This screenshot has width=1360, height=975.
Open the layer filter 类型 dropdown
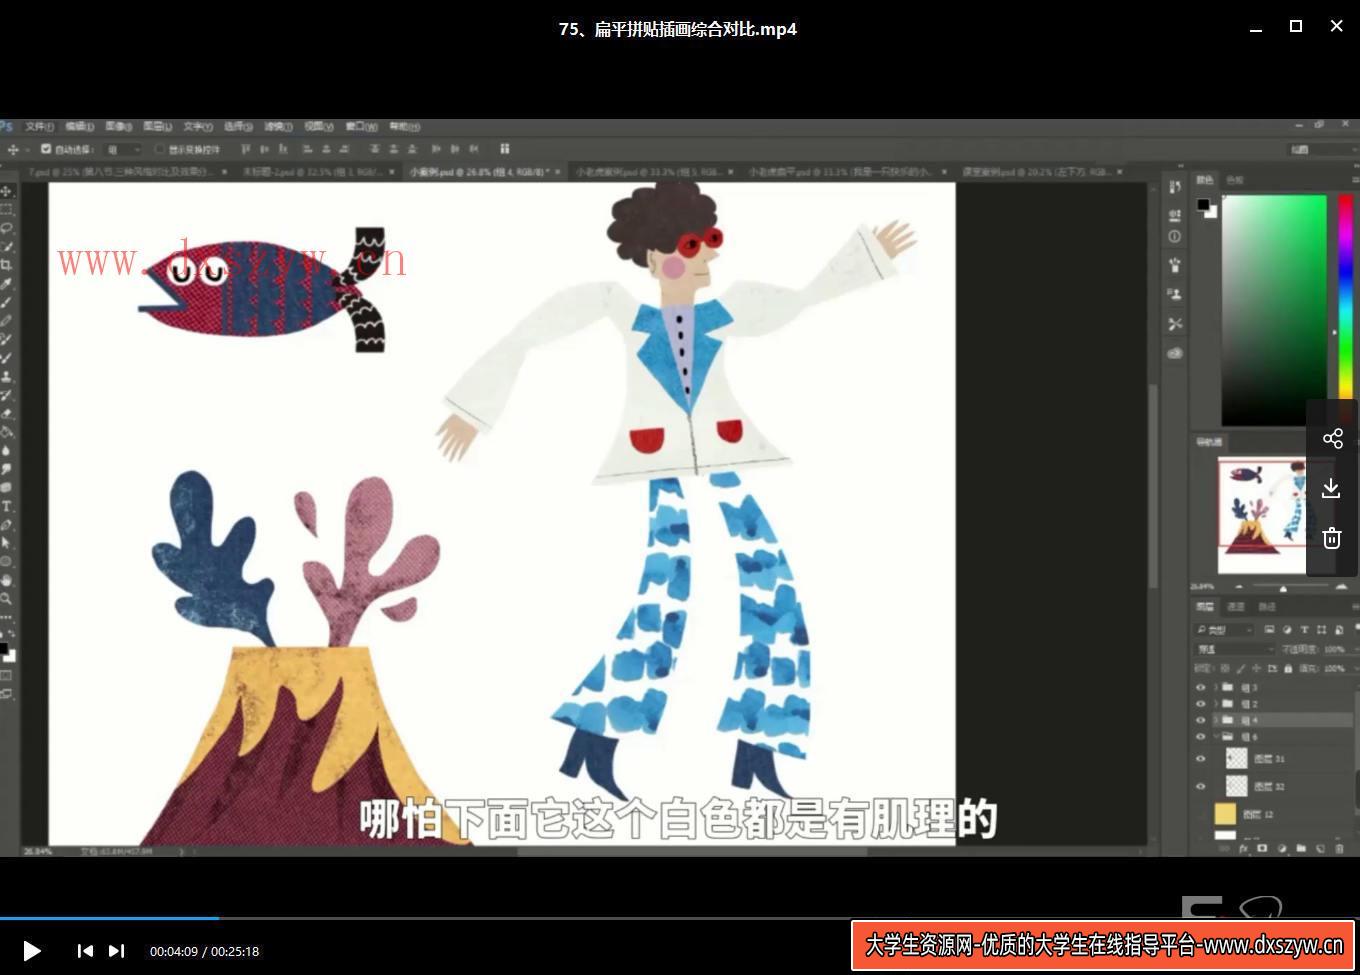pos(1225,629)
